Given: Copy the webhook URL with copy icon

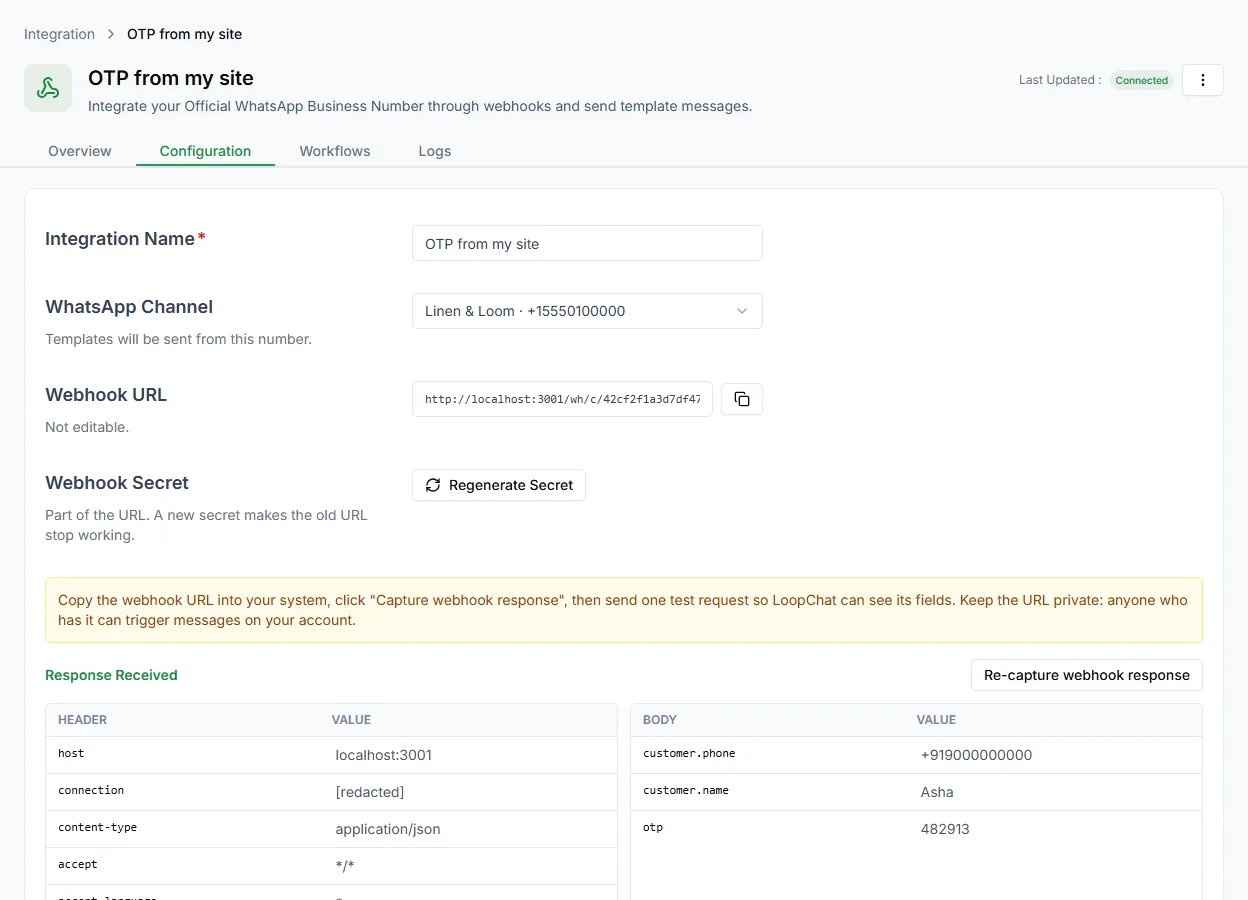Looking at the screenshot, I should point(742,399).
